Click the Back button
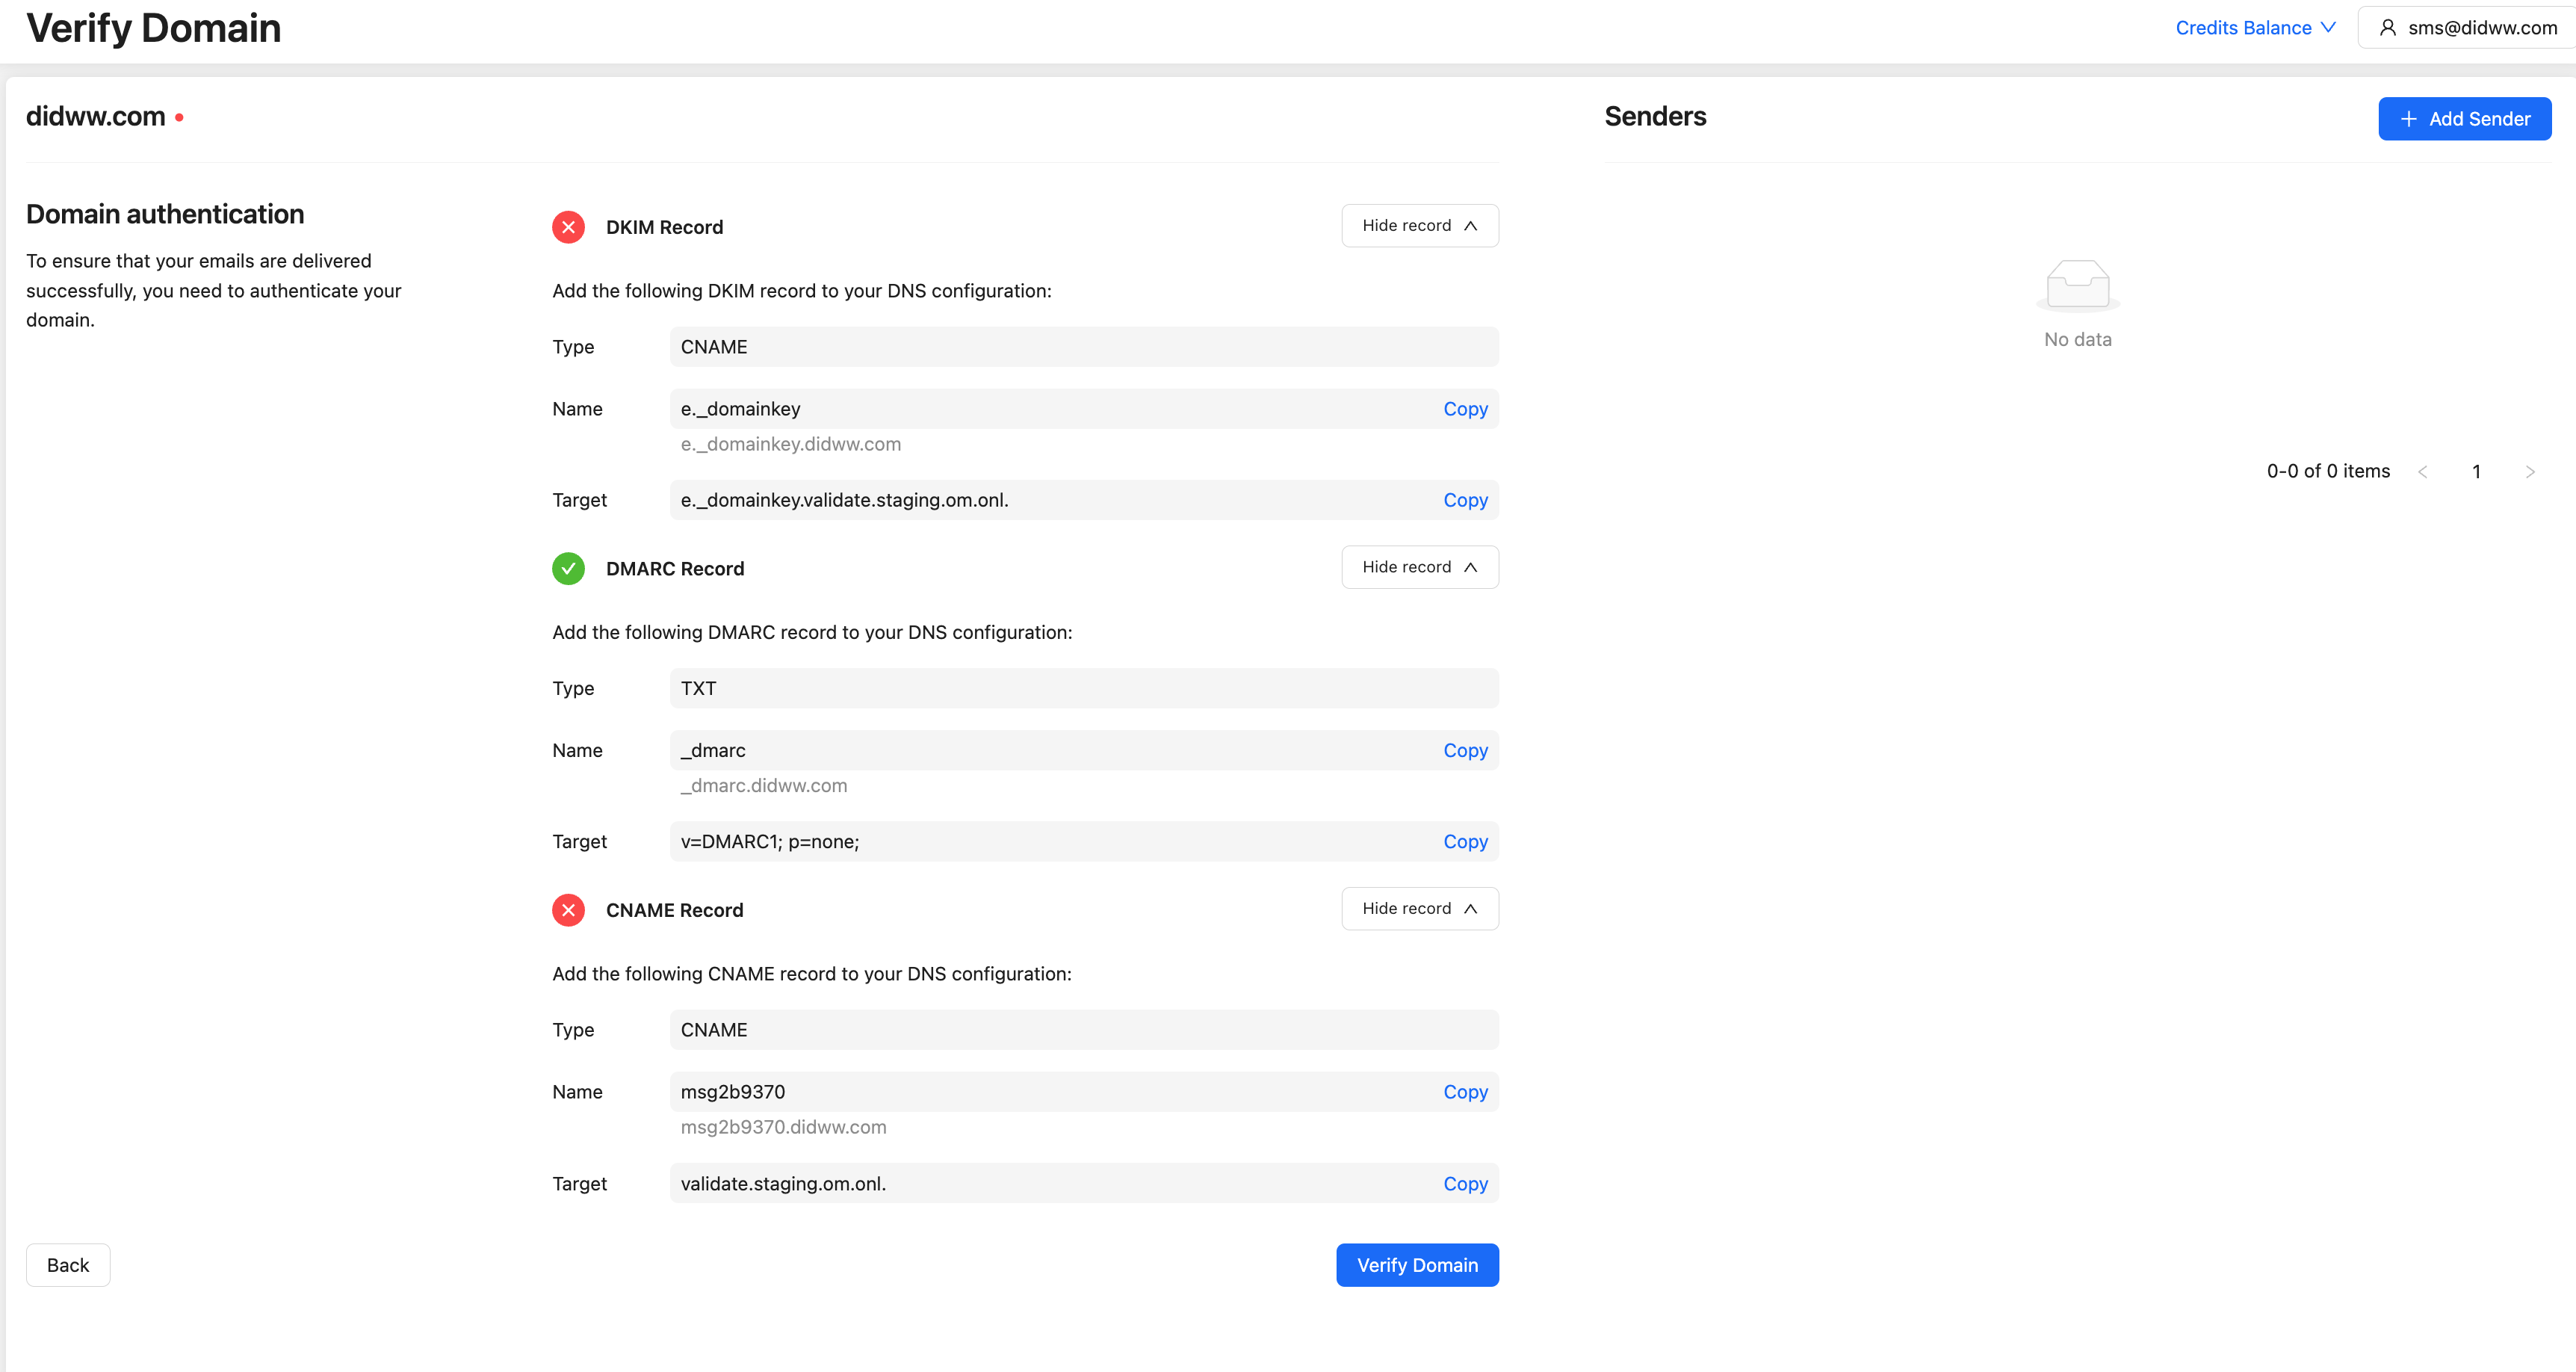The width and height of the screenshot is (2576, 1372). [68, 1265]
